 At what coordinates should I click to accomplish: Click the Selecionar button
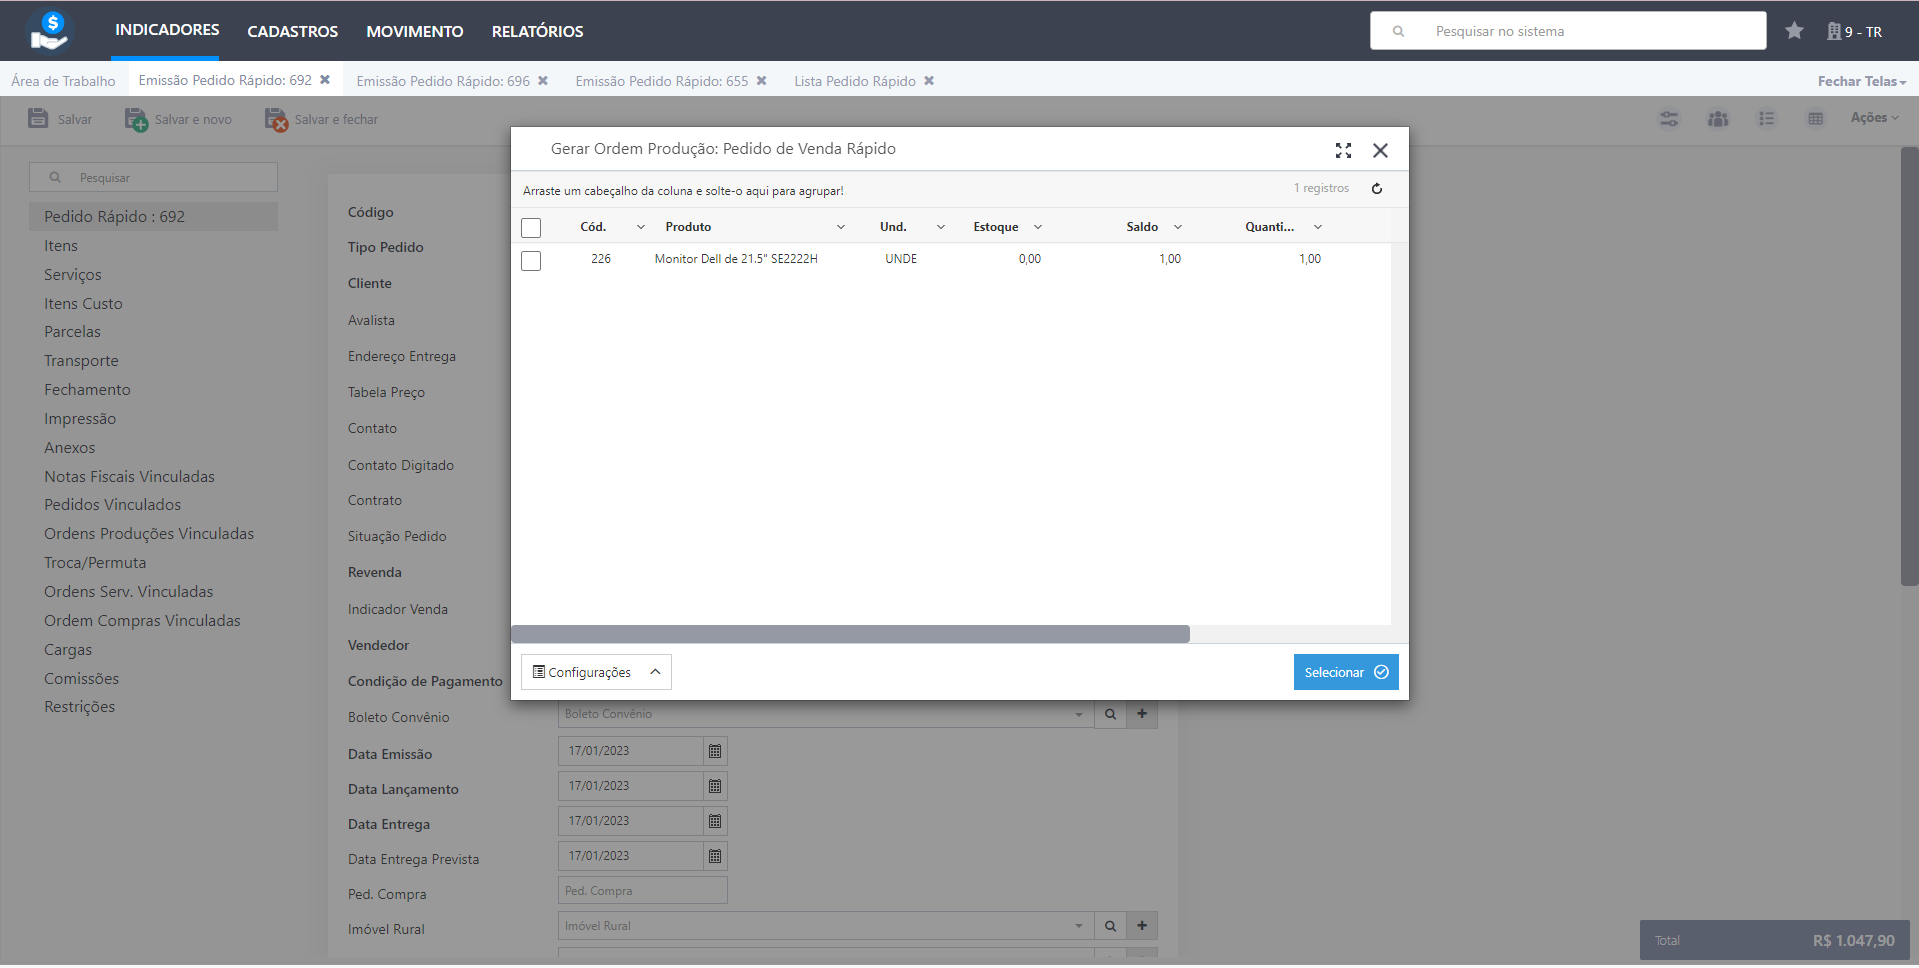point(1346,672)
